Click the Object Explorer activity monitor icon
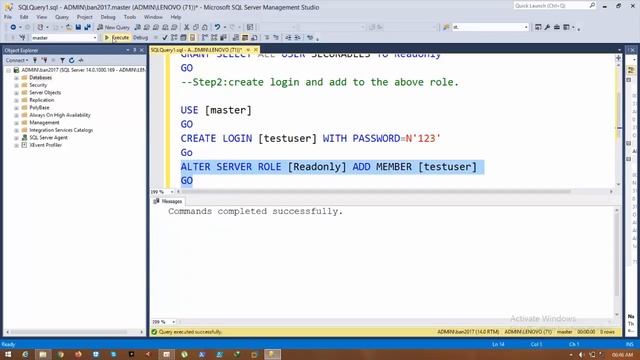This screenshot has height=360, width=640. [x=81, y=60]
